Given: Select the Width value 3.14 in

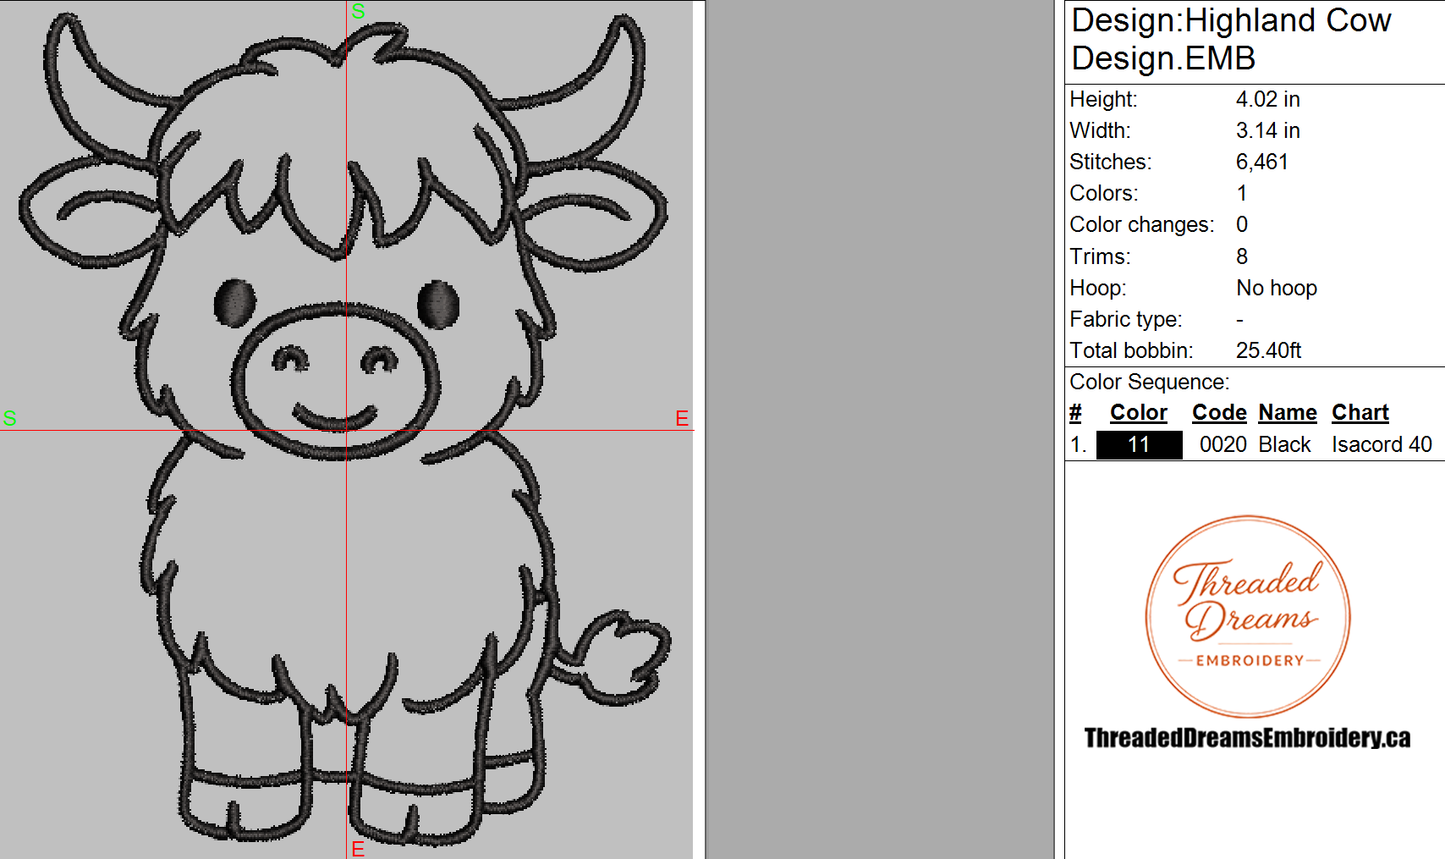Looking at the screenshot, I should [x=1268, y=131].
